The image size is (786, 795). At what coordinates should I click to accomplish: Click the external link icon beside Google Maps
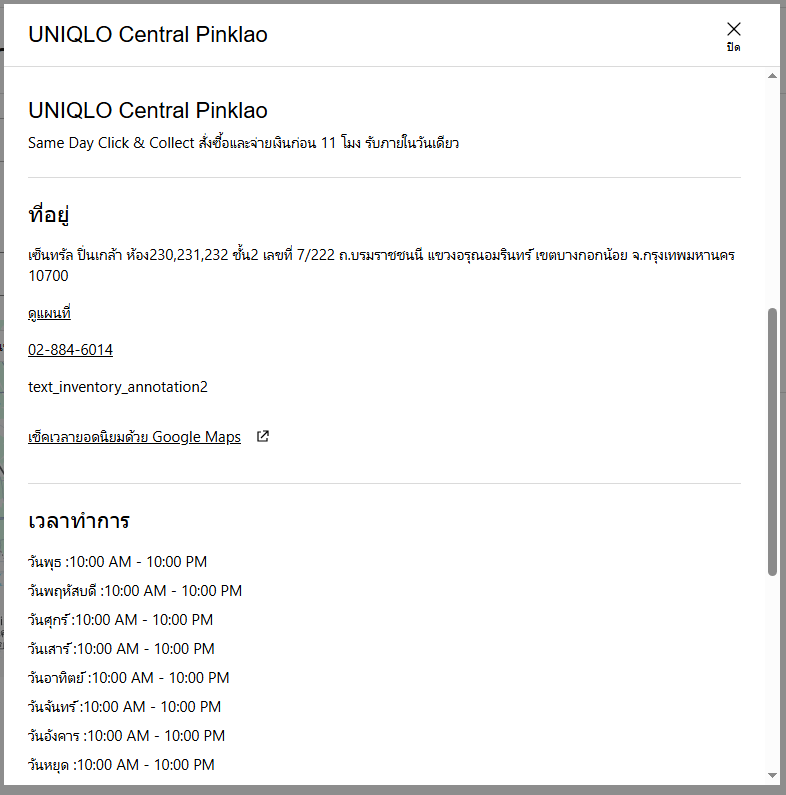[x=263, y=436]
